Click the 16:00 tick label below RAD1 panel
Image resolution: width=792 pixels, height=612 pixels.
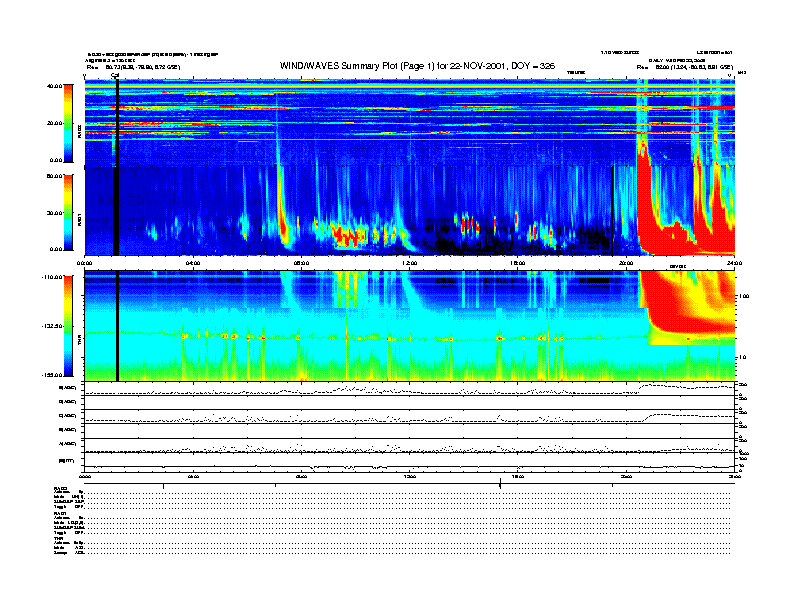tap(518, 263)
